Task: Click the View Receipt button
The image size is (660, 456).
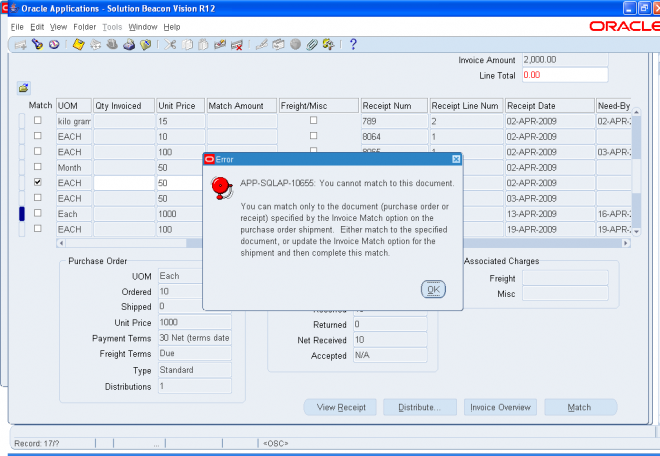Action: pos(341,407)
